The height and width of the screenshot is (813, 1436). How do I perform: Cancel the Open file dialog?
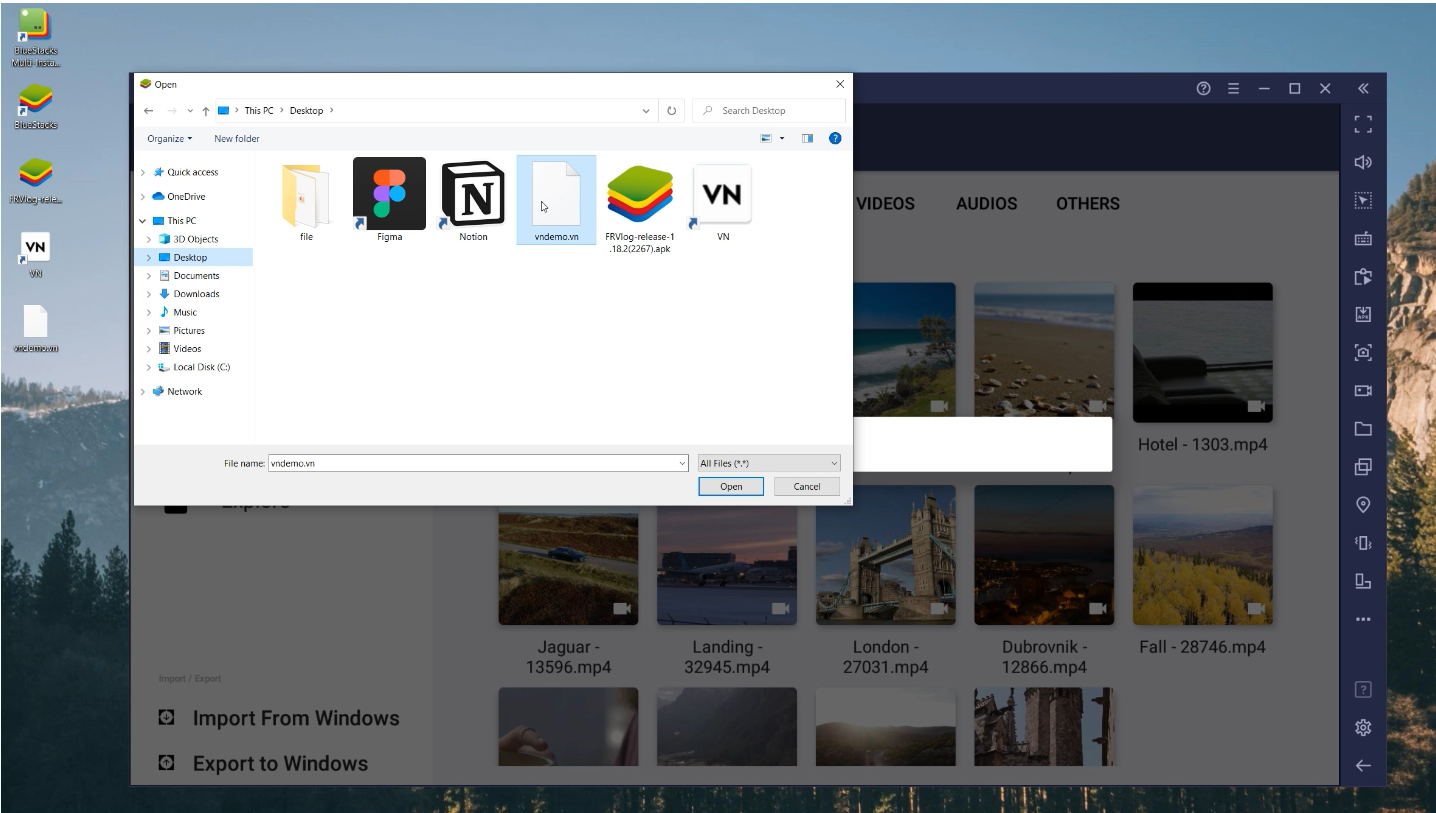[807, 486]
